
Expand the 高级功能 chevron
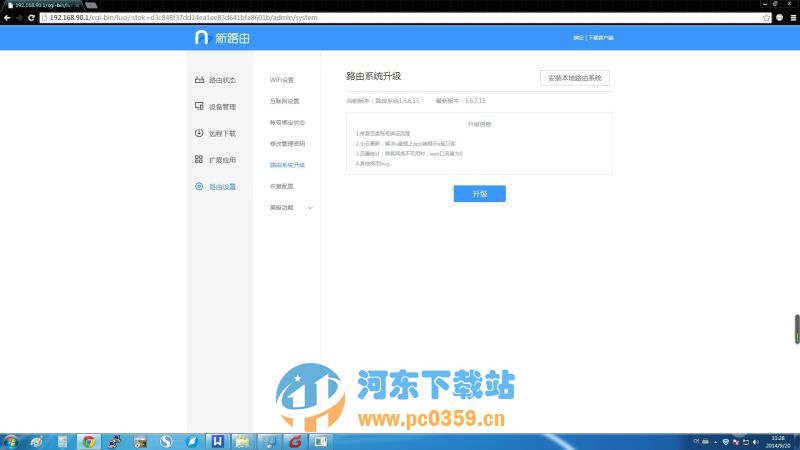tap(310, 208)
